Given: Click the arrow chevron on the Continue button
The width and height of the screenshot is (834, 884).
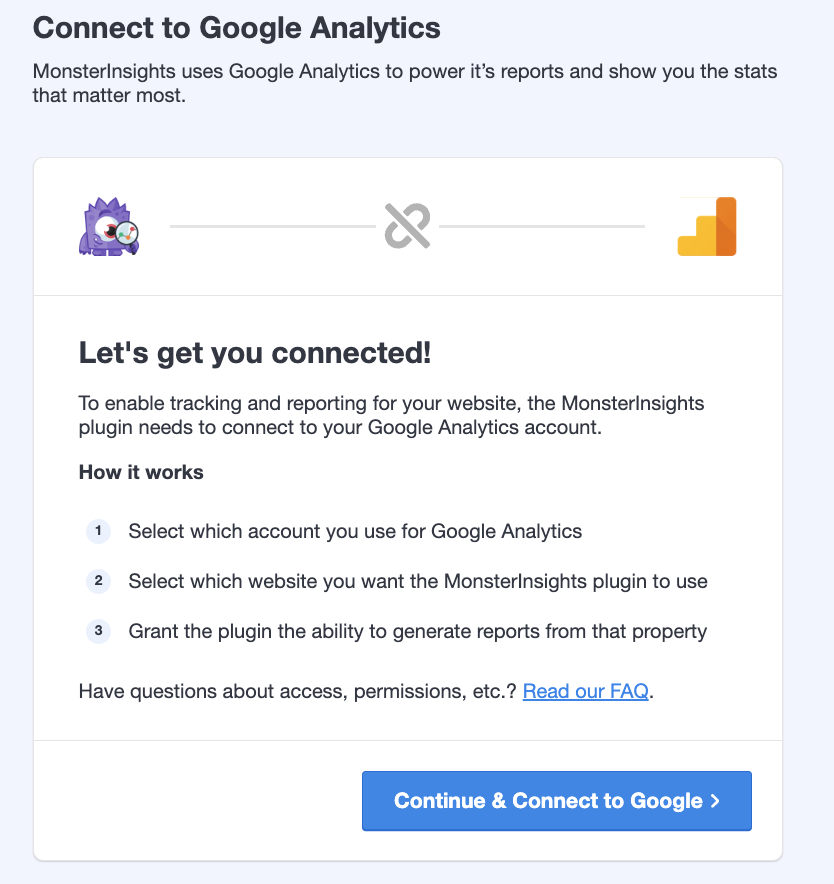Looking at the screenshot, I should point(714,801).
